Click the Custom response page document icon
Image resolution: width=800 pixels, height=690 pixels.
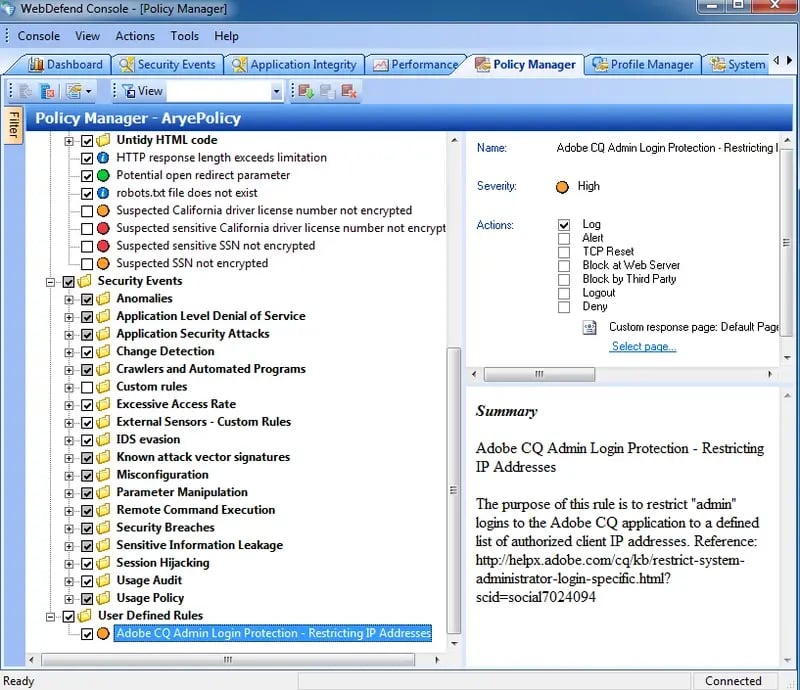point(591,327)
